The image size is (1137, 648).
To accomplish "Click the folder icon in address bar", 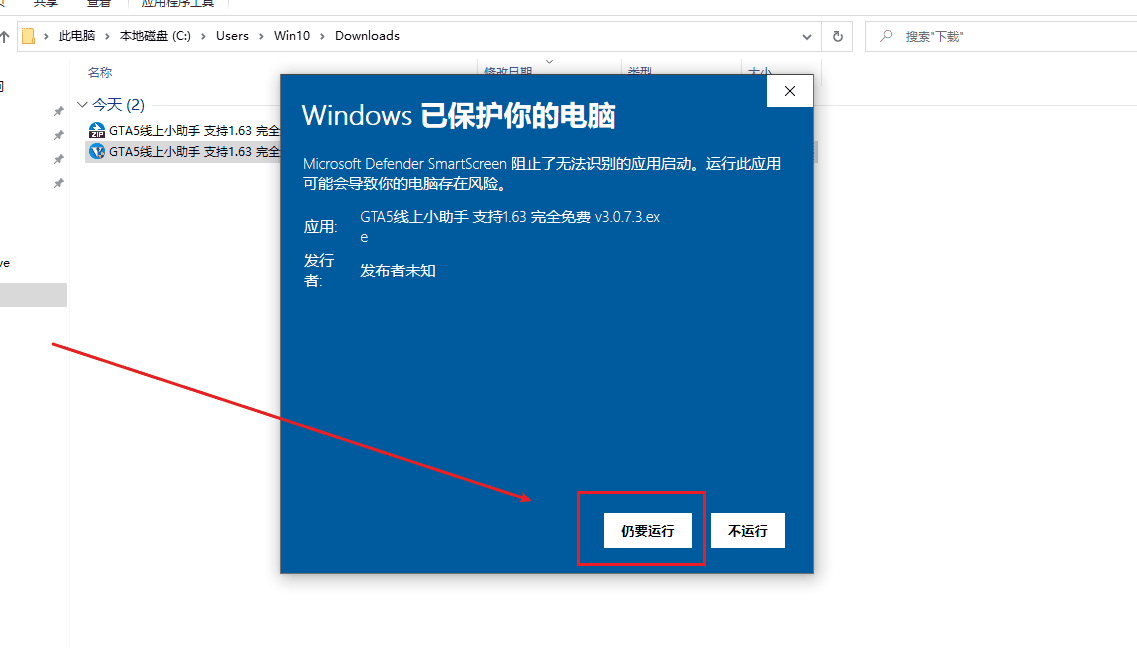I will 28,36.
